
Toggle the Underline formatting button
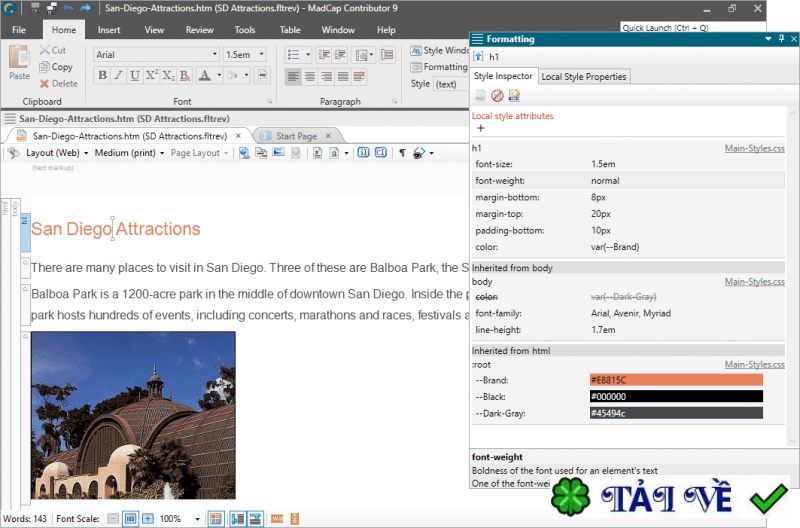tap(134, 75)
